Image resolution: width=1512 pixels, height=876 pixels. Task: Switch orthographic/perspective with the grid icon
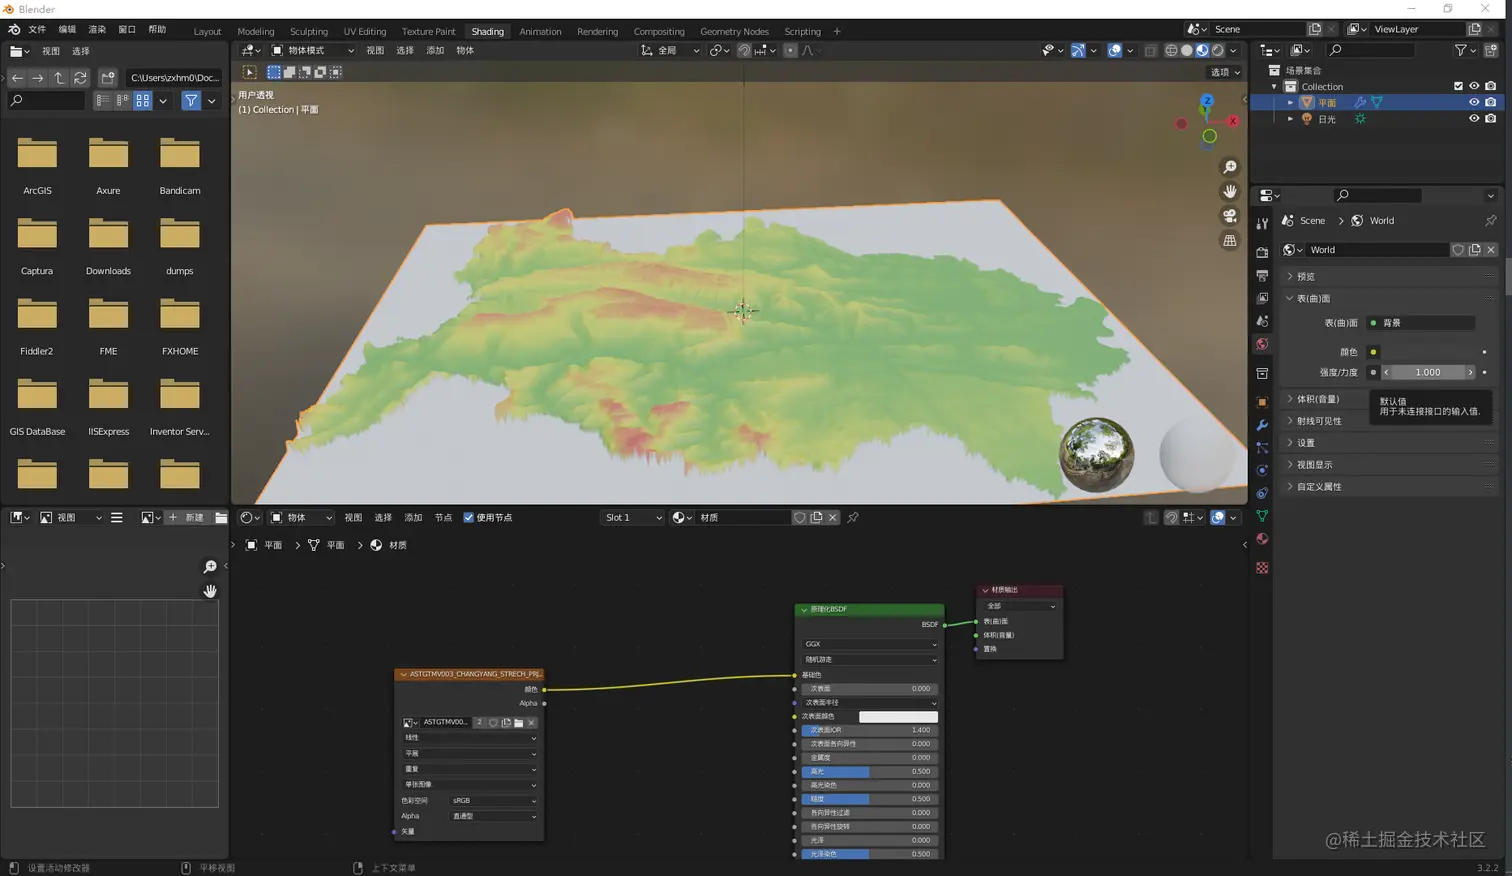(1229, 240)
